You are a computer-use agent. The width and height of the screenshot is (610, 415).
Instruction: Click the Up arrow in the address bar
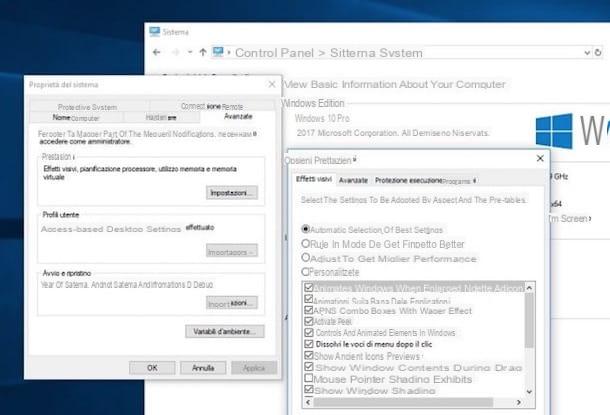point(203,52)
